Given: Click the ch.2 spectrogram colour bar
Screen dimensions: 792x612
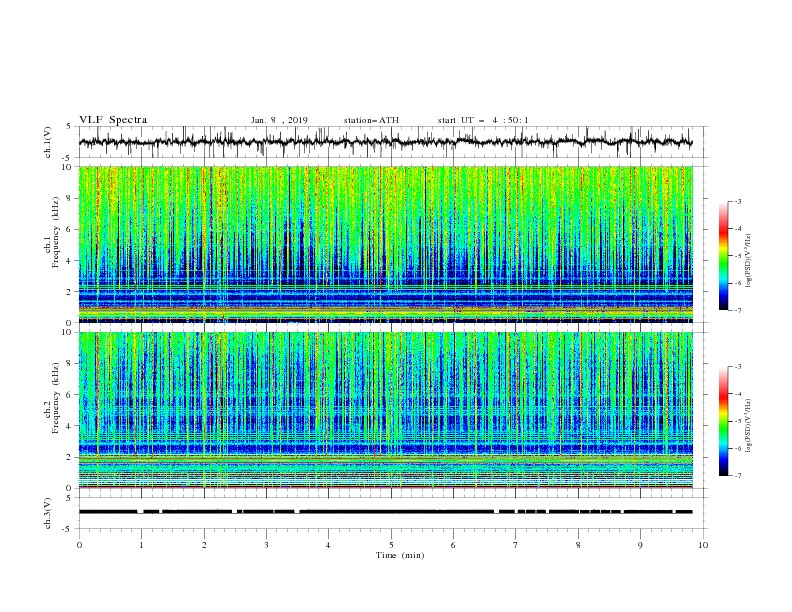Looking at the screenshot, I should [724, 421].
